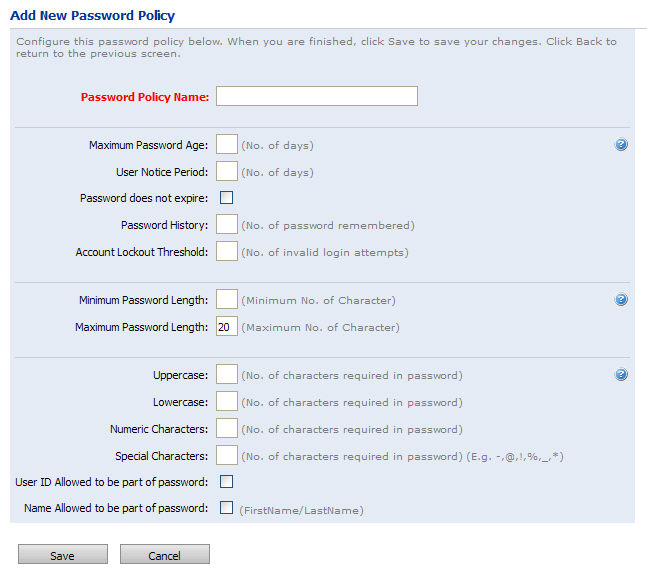Focus the Password Policy Name field
This screenshot has width=647, height=573.
tap(316, 97)
